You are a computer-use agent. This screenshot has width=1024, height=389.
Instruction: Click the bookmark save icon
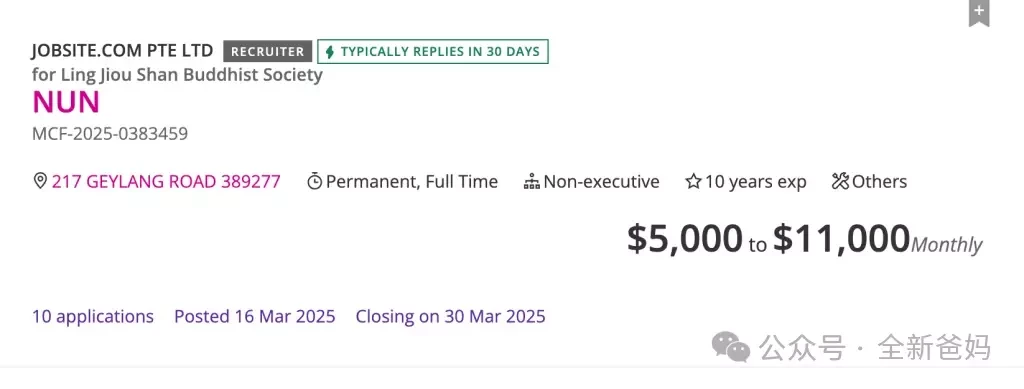pyautogui.click(x=978, y=12)
